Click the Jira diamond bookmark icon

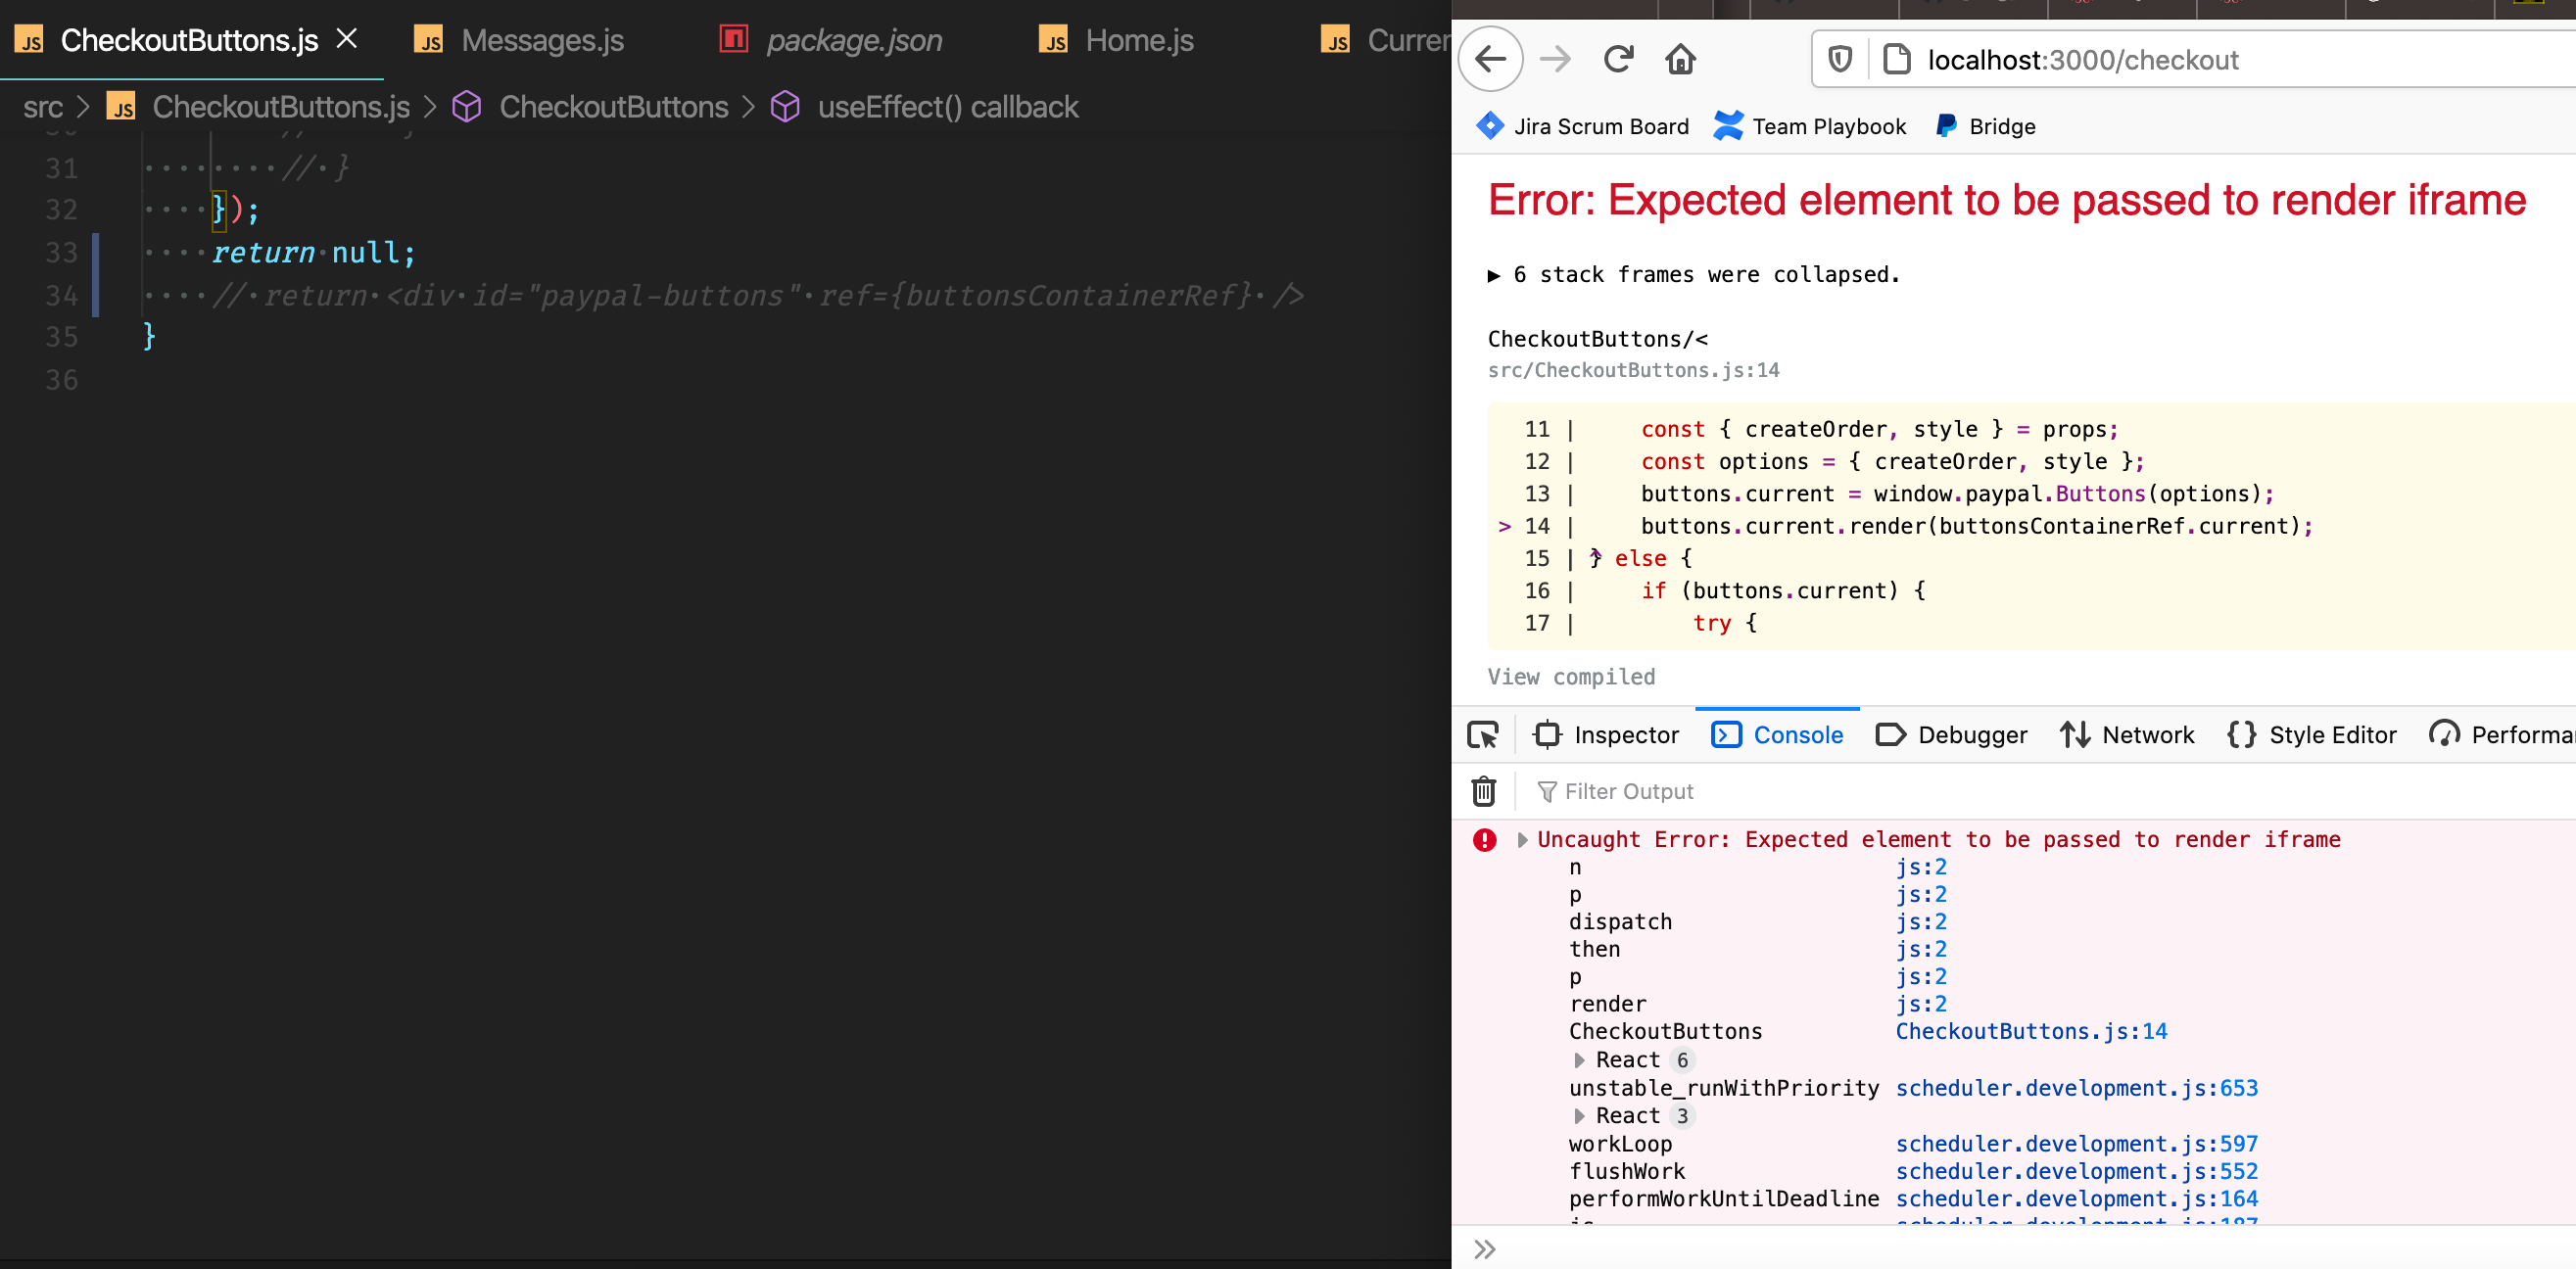pyautogui.click(x=1489, y=125)
